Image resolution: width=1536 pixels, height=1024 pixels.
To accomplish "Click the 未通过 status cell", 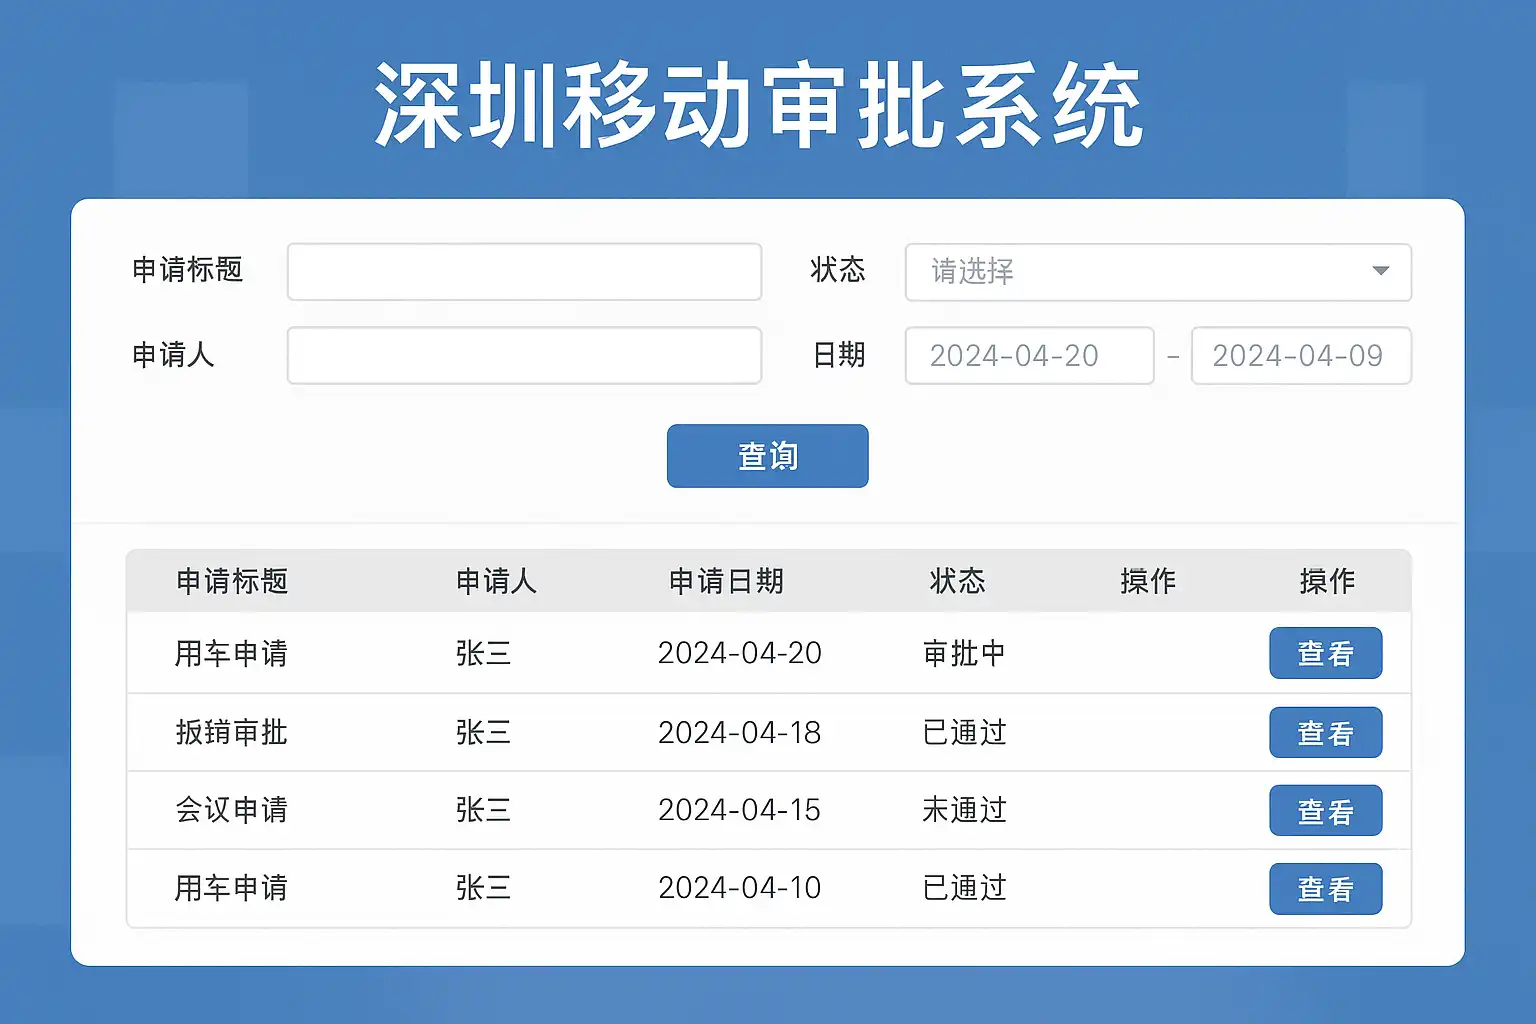I will pos(964,810).
